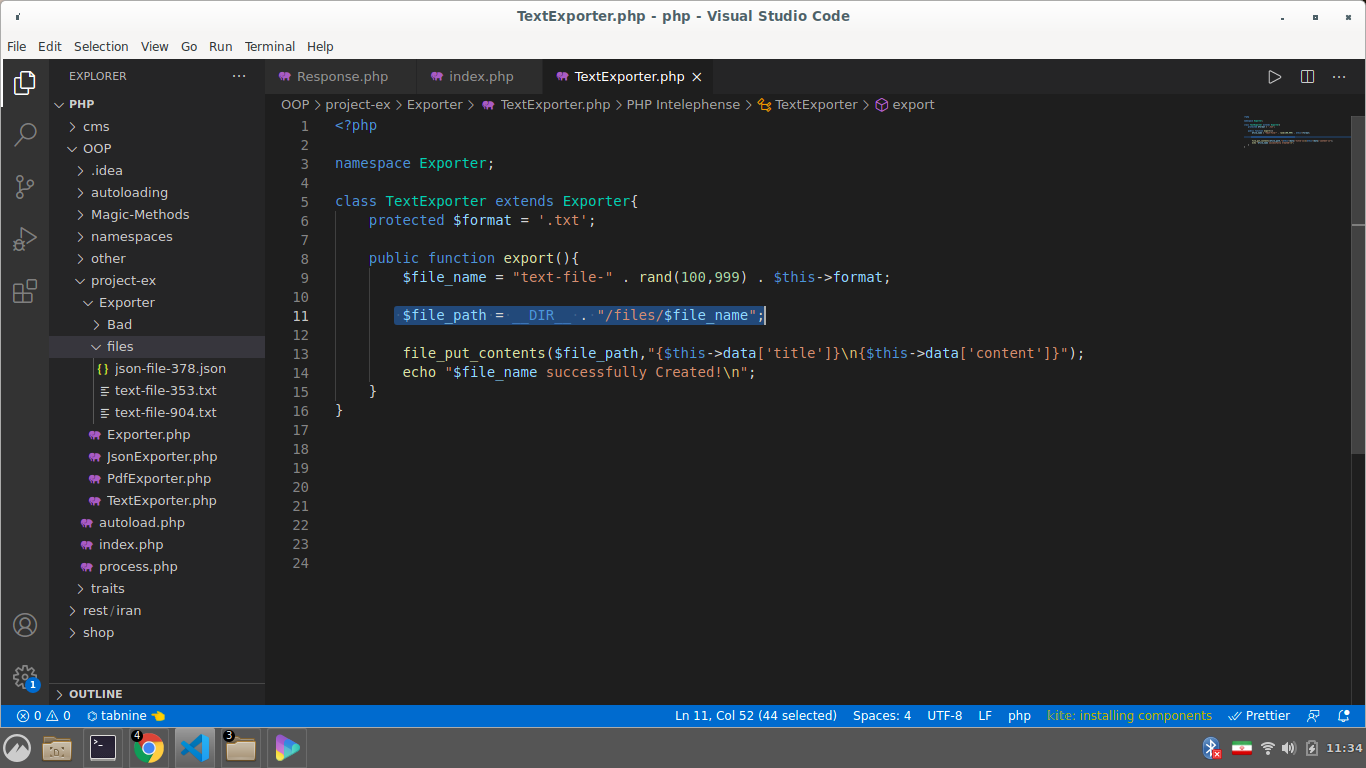Click the Split Editor icon
The width and height of the screenshot is (1366, 768).
tap(1307, 77)
